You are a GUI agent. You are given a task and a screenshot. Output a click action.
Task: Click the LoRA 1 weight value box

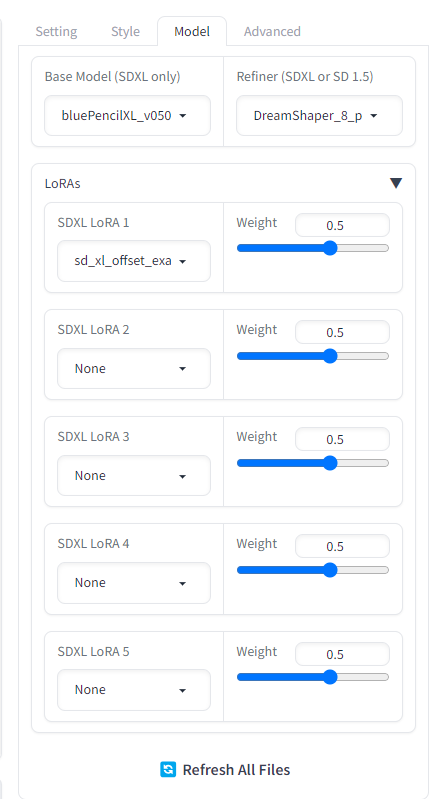[342, 225]
